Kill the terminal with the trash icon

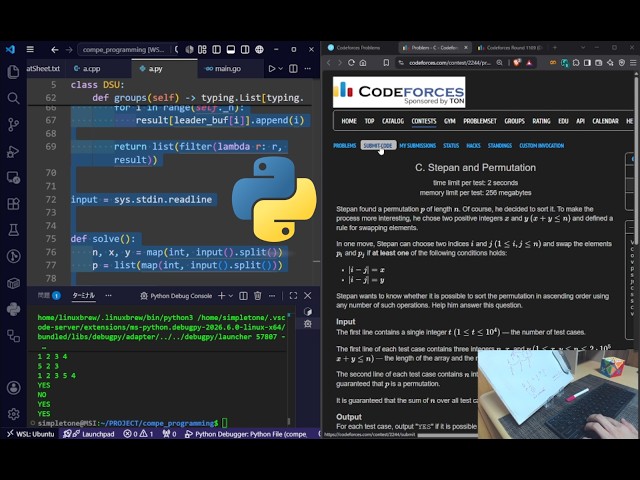258,296
